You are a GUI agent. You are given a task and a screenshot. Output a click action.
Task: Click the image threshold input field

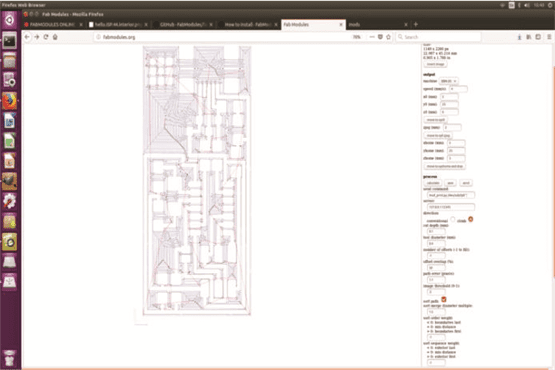click(436, 292)
